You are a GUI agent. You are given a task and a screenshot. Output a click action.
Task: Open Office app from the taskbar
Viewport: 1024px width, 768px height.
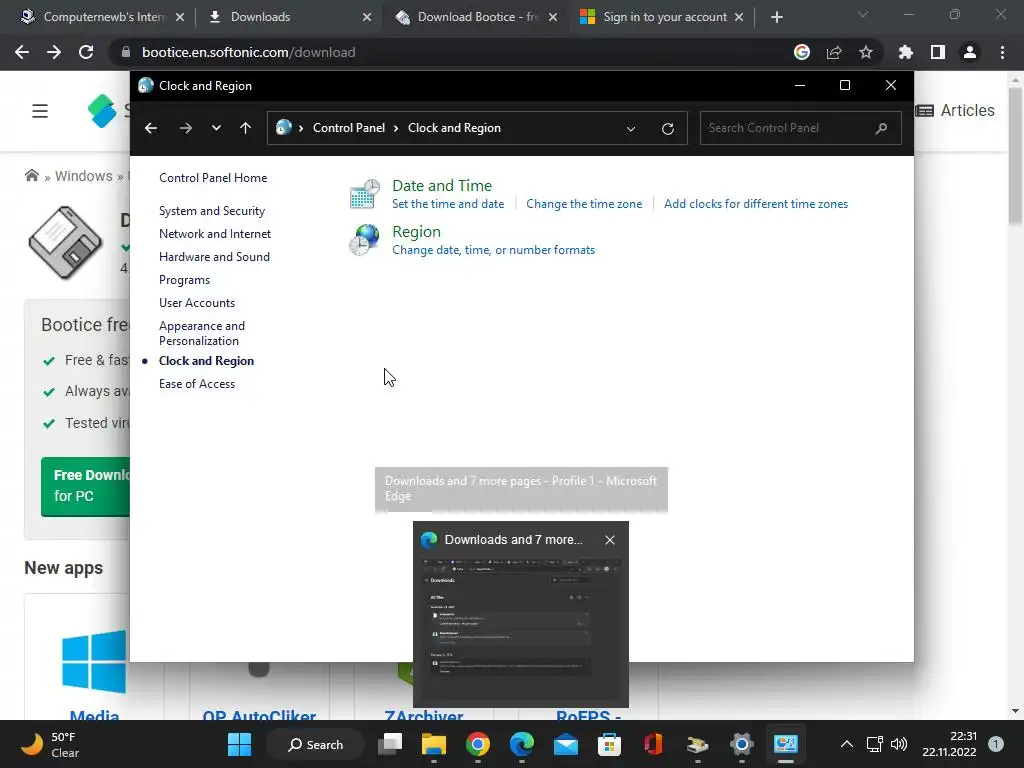click(653, 744)
